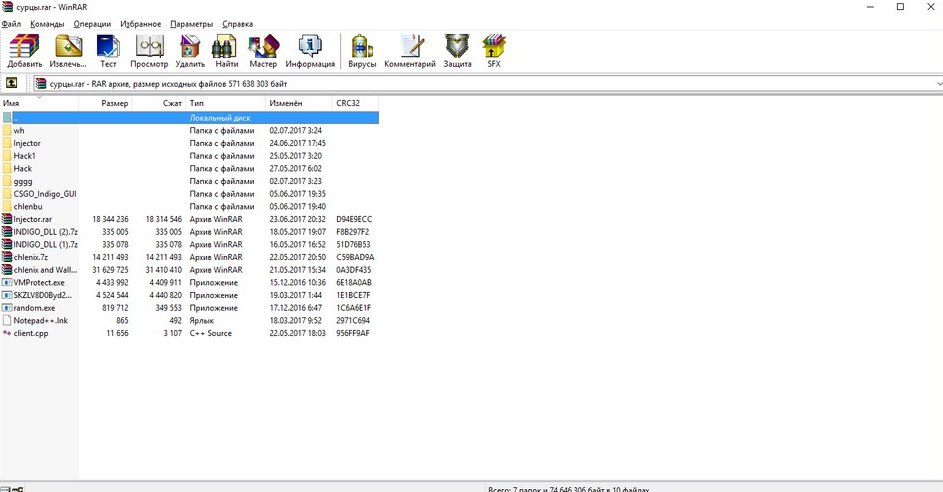
Task: Open the Просмотр (View) tool
Action: click(149, 51)
